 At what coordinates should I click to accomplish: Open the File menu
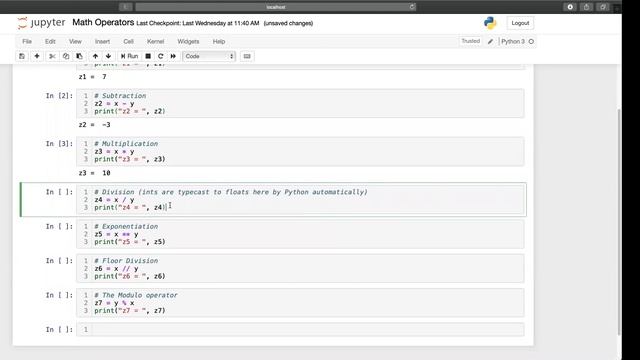click(27, 42)
